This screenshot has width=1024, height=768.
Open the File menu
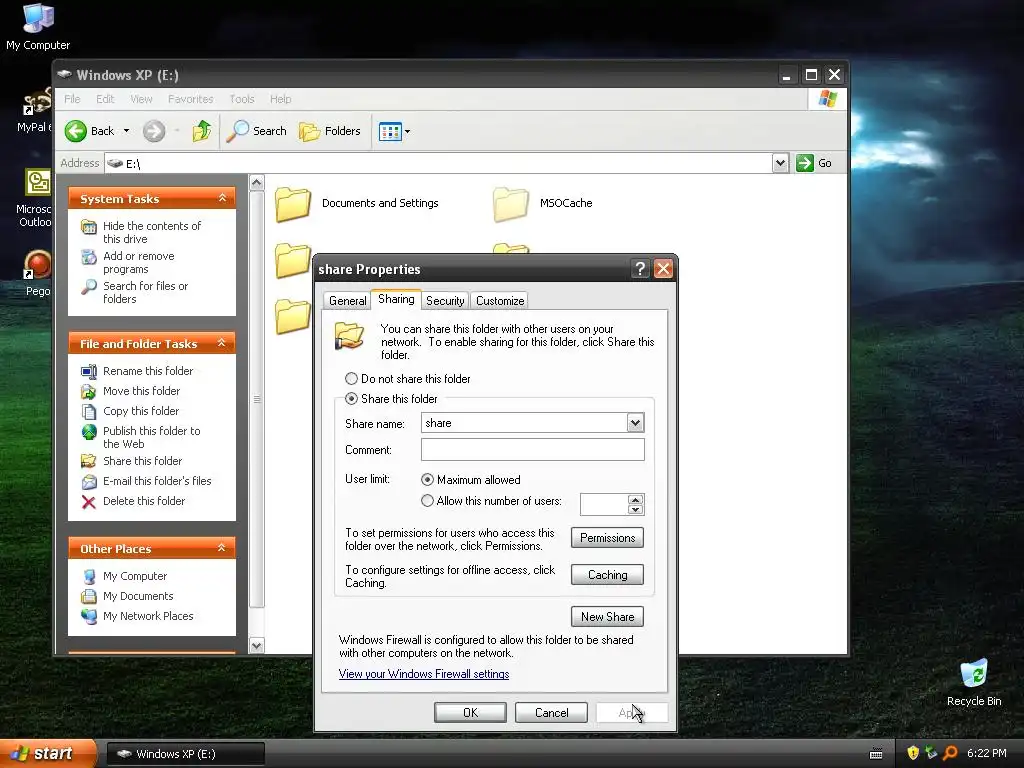click(x=72, y=99)
